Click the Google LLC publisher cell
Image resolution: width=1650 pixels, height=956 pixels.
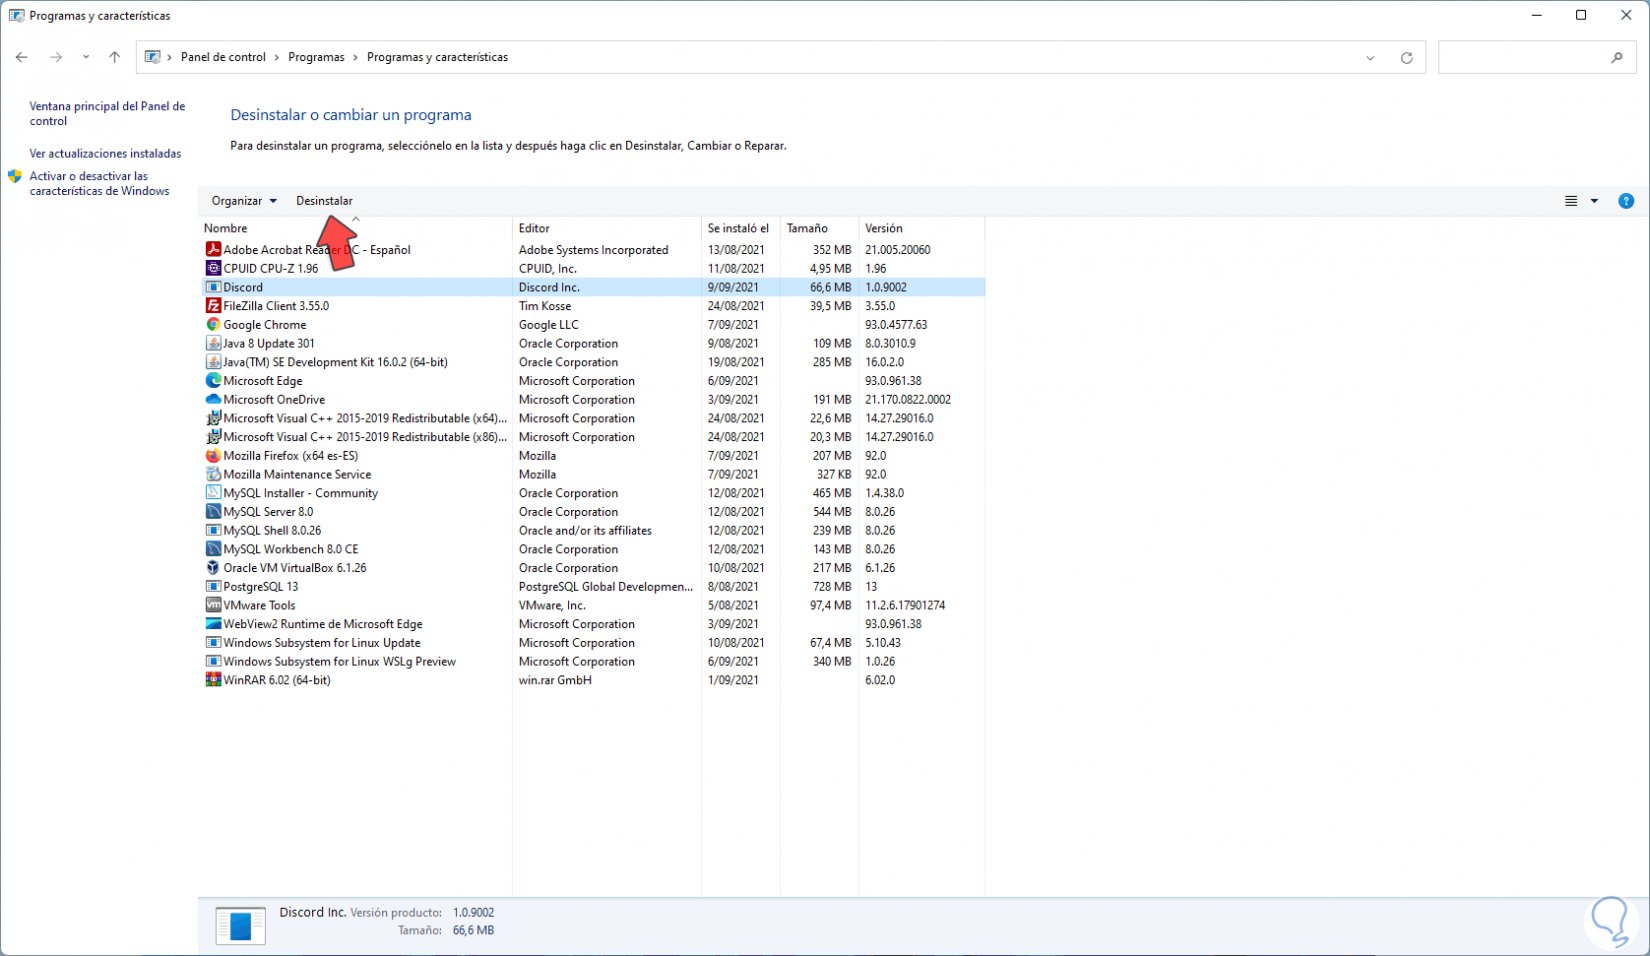pos(548,325)
